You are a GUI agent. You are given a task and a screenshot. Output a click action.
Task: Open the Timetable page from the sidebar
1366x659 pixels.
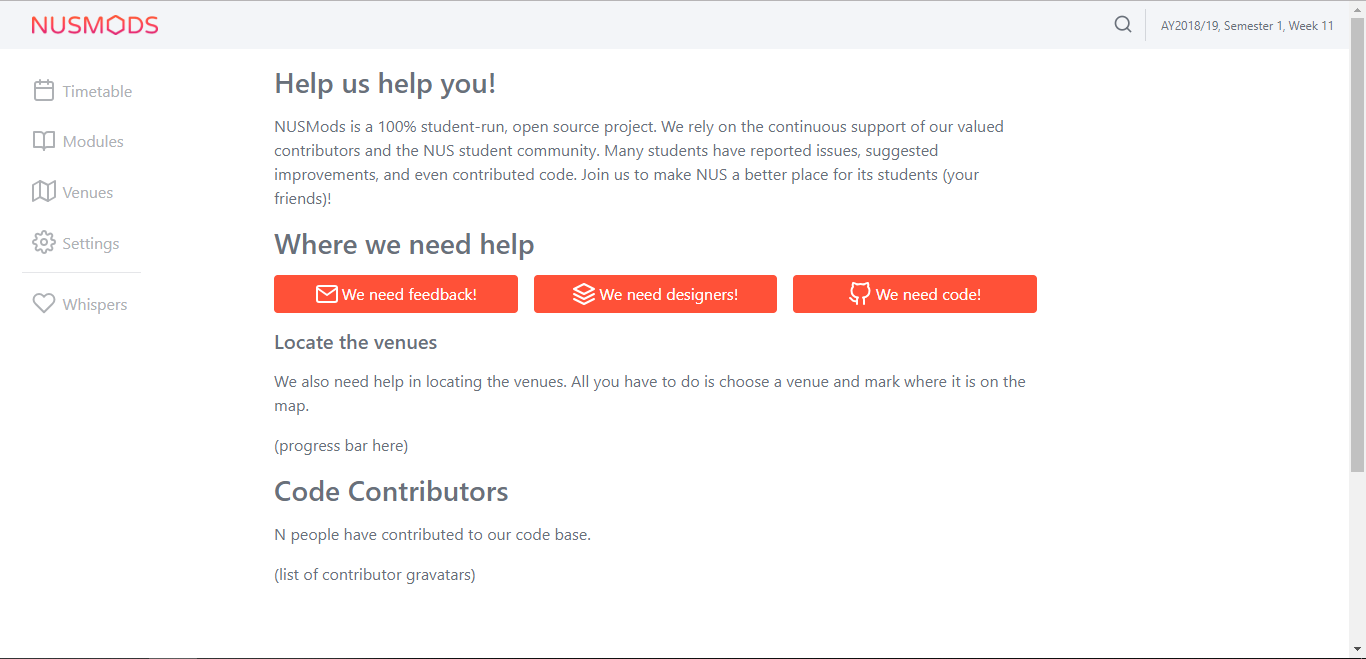(x=97, y=90)
